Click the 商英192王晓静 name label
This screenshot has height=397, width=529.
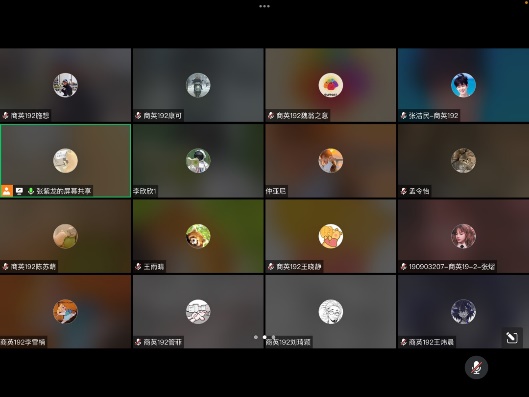tap(299, 267)
